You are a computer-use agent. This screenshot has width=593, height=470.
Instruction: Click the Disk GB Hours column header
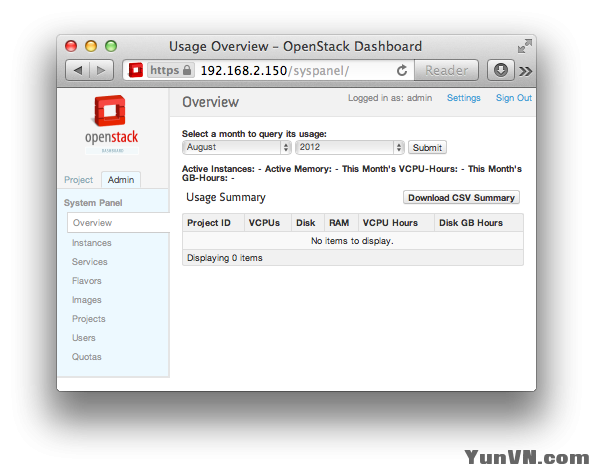coord(479,223)
